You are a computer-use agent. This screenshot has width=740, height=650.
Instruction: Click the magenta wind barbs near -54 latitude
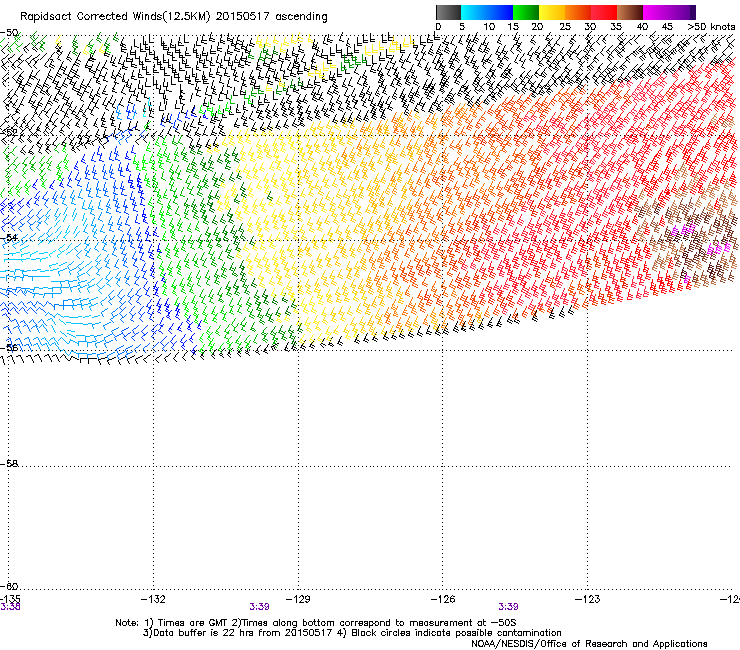pos(683,230)
